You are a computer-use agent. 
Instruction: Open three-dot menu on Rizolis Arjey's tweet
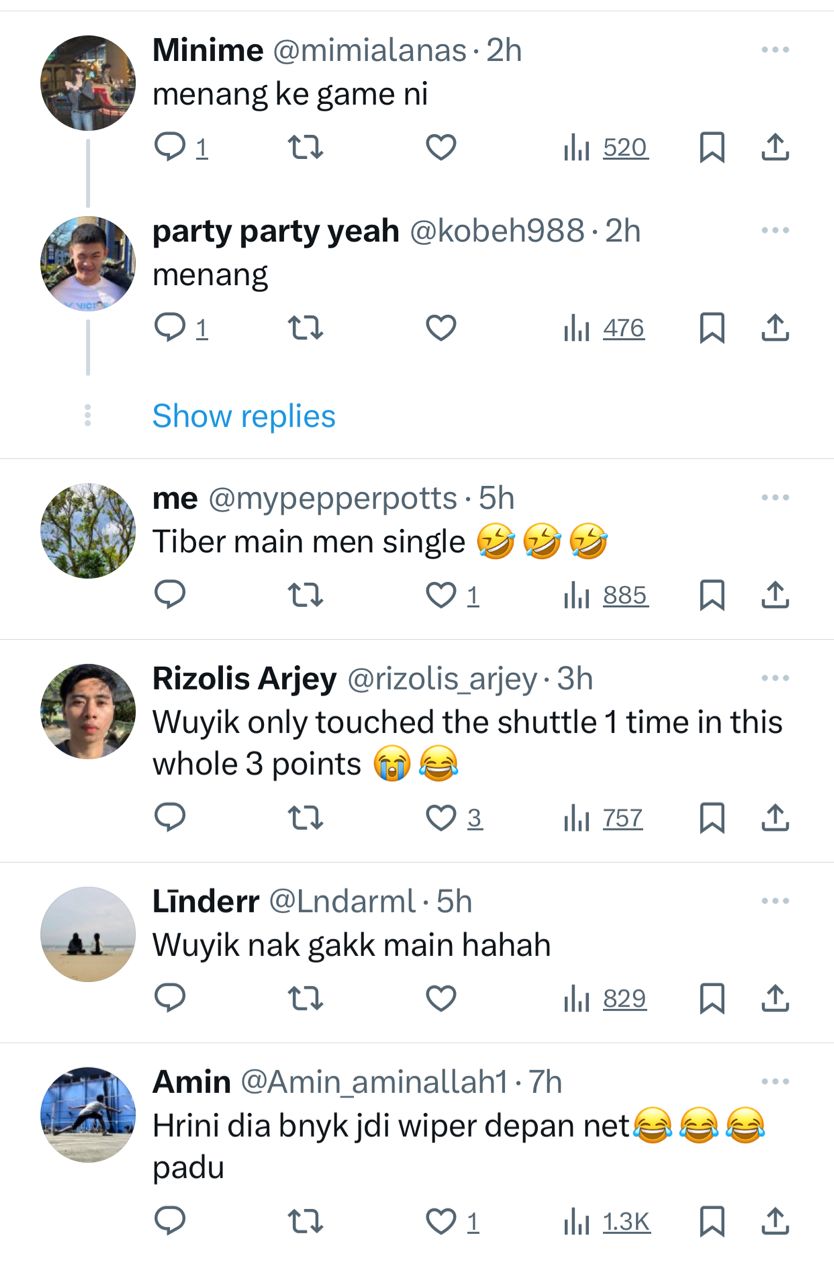click(775, 678)
